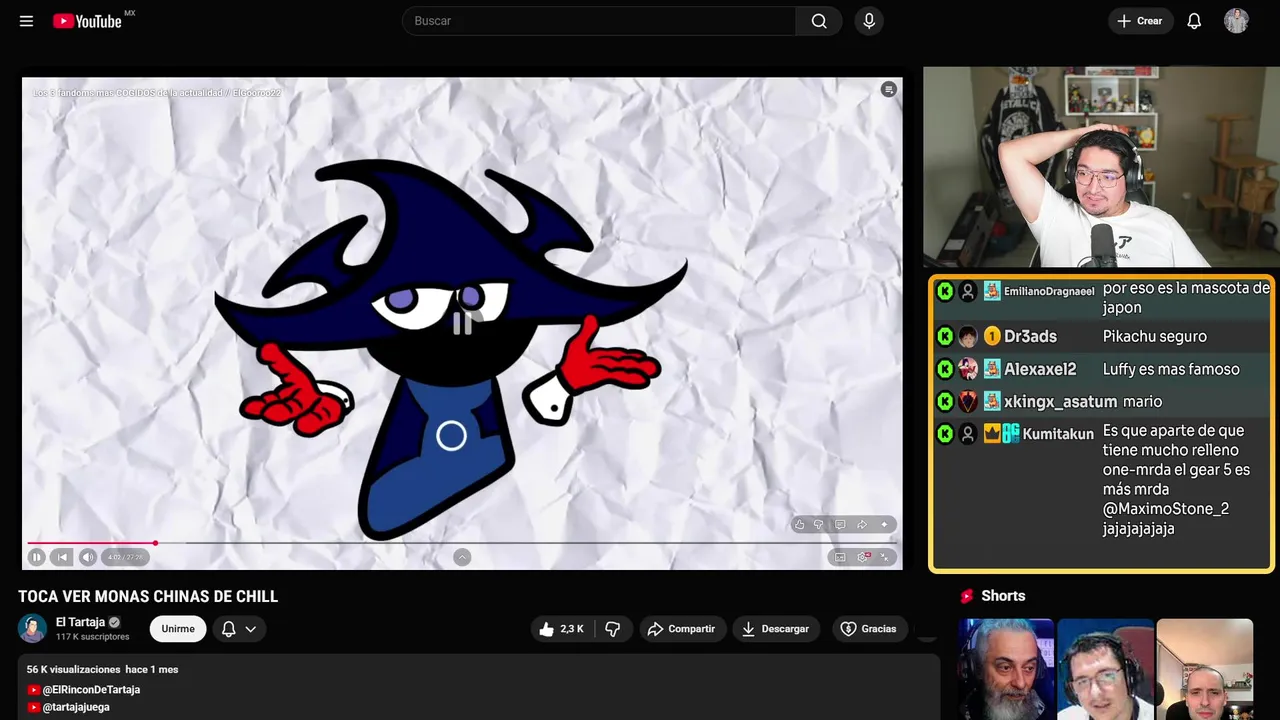Screen dimensions: 1280x720
Task: Click the in-player share arrow icon
Action: [861, 525]
